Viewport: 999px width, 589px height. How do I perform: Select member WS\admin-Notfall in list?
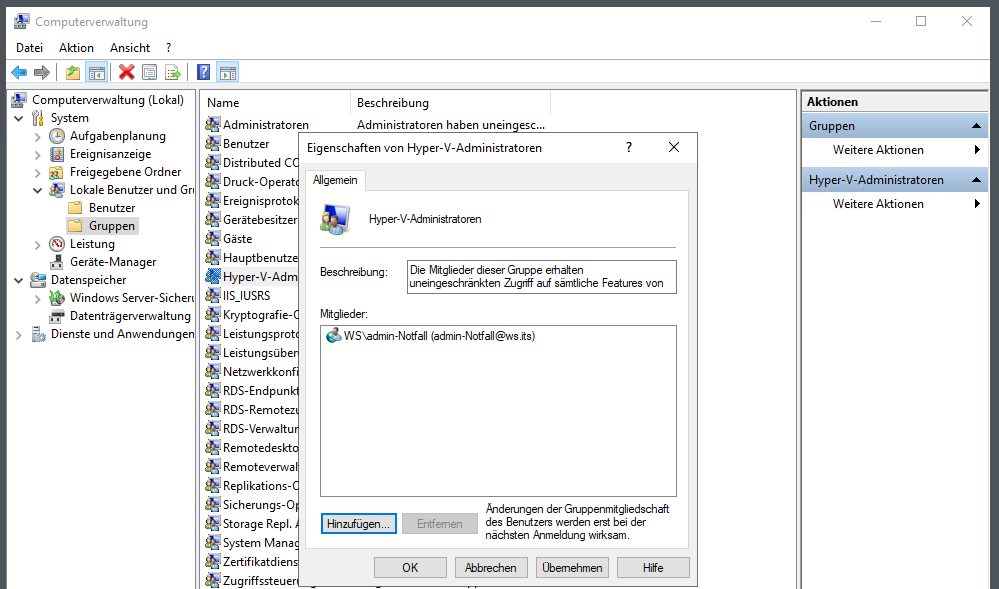(x=439, y=336)
